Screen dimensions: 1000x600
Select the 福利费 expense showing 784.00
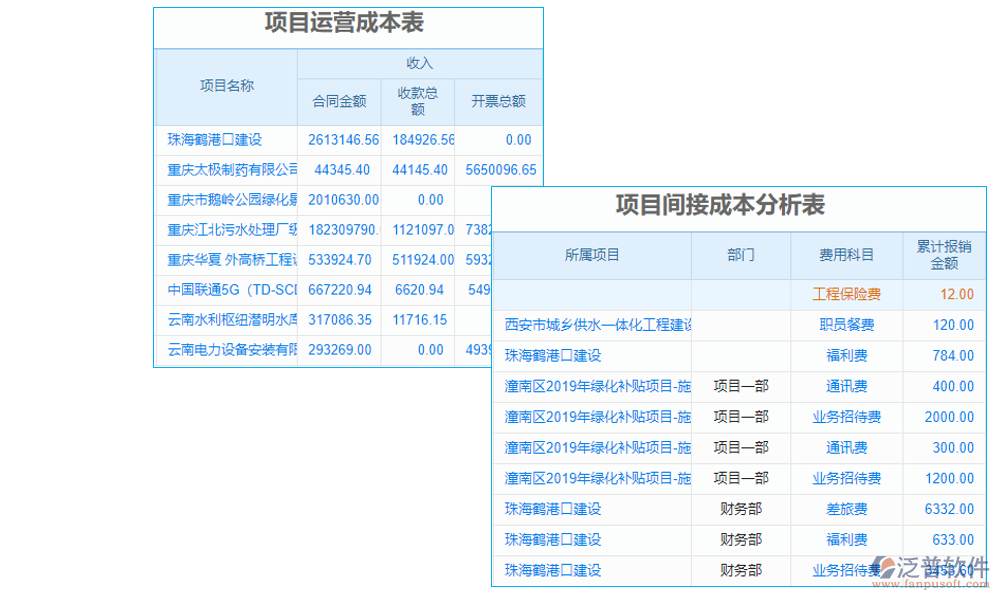pyautogui.click(x=846, y=356)
